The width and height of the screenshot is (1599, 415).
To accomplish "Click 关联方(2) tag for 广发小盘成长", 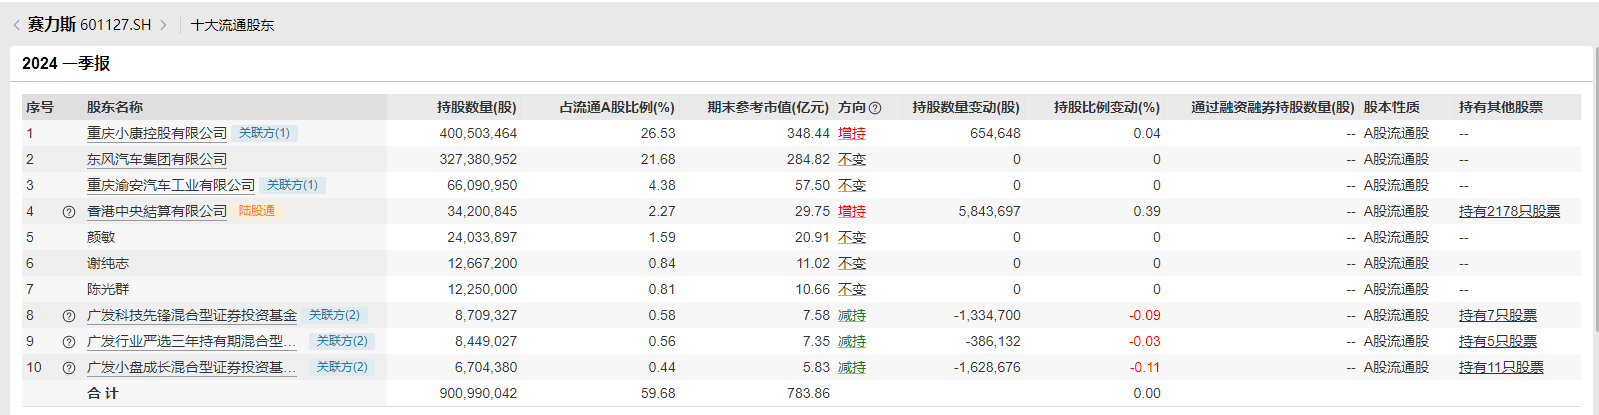I will [342, 367].
